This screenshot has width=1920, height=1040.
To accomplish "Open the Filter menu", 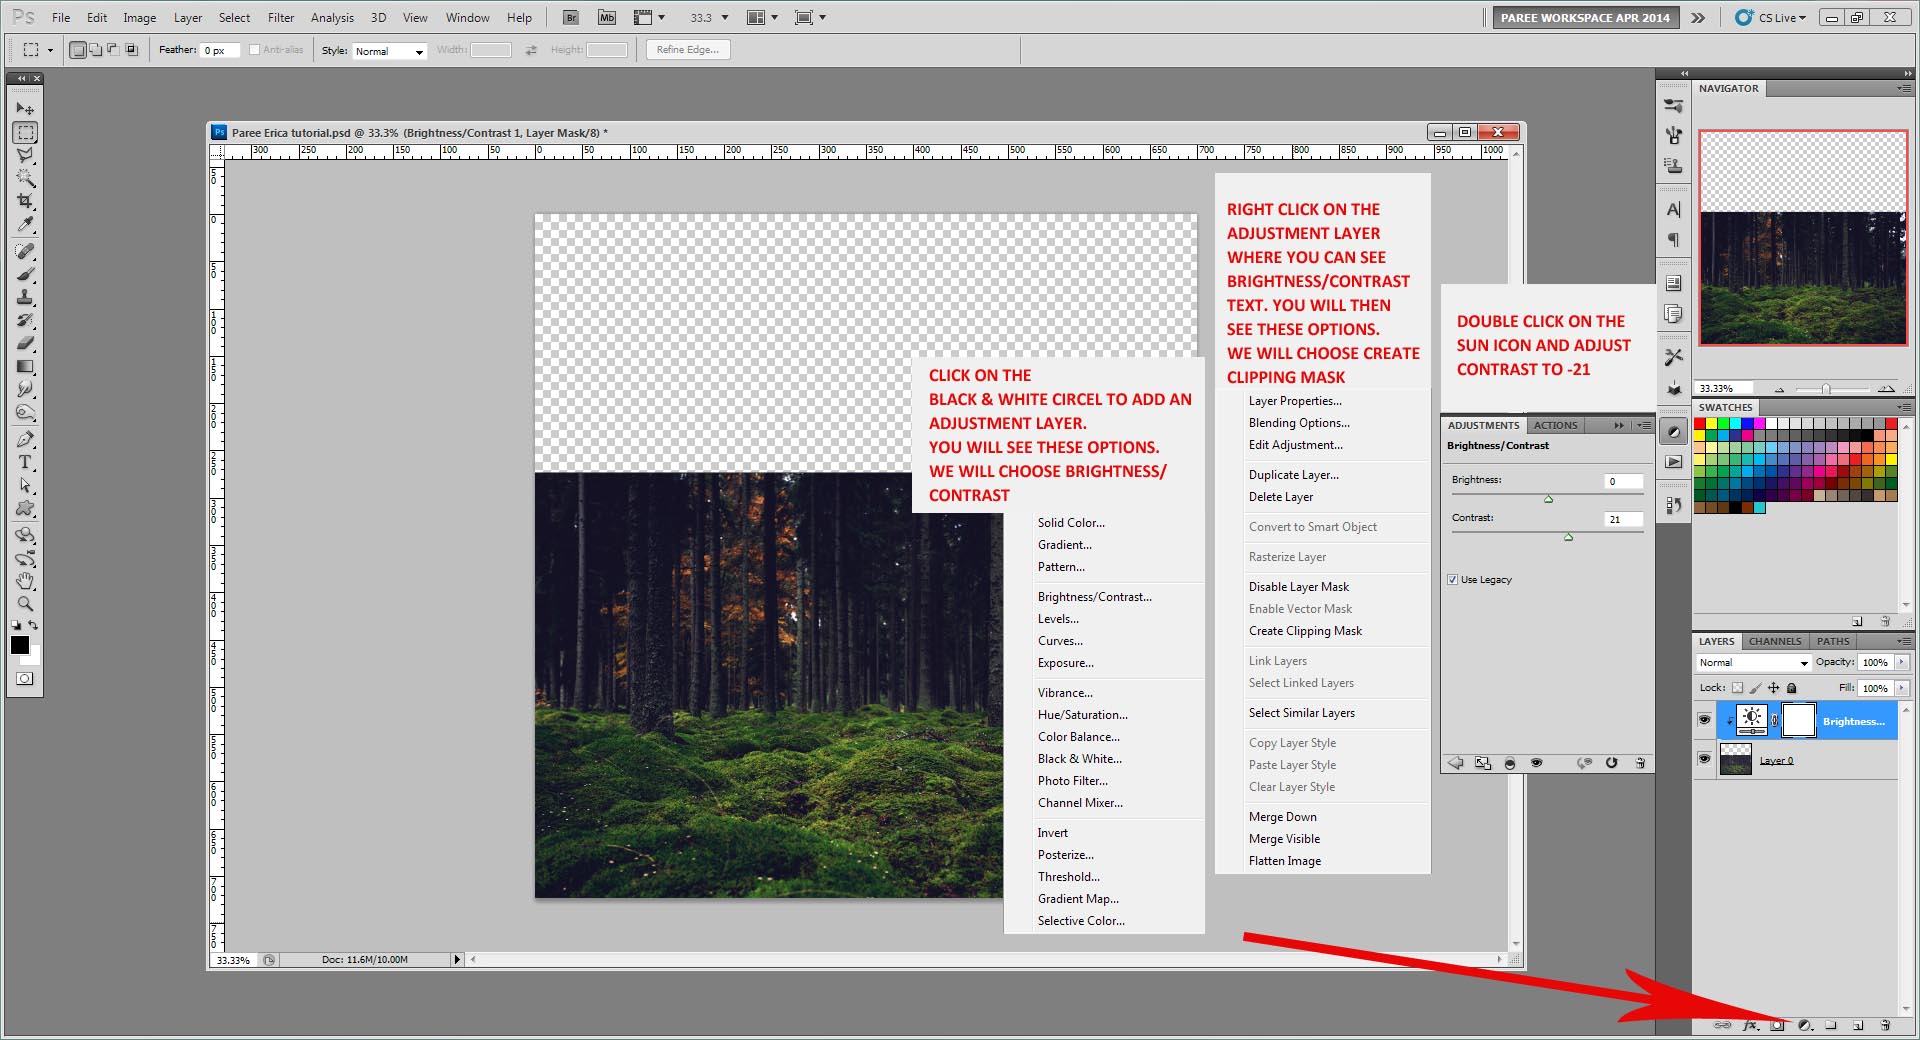I will (x=281, y=17).
